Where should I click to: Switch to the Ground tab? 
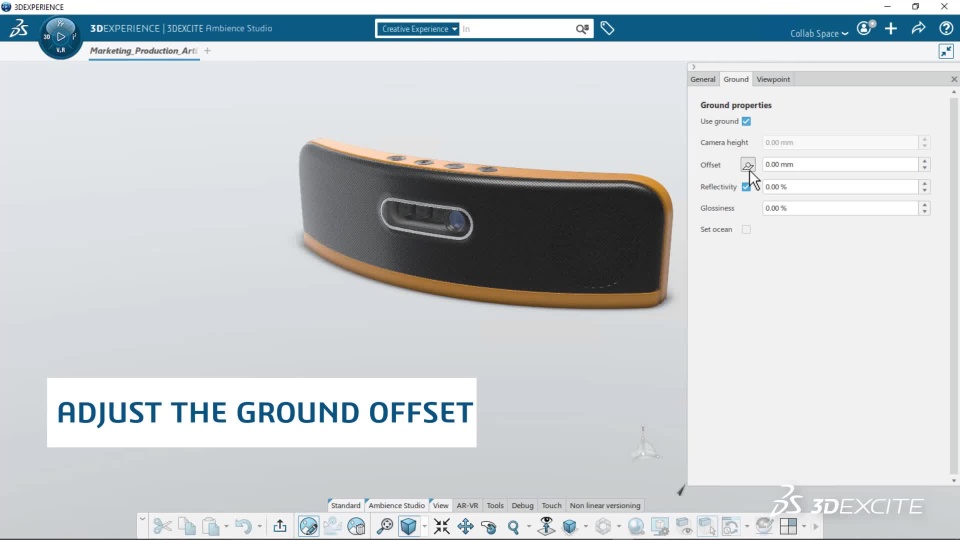(735, 80)
